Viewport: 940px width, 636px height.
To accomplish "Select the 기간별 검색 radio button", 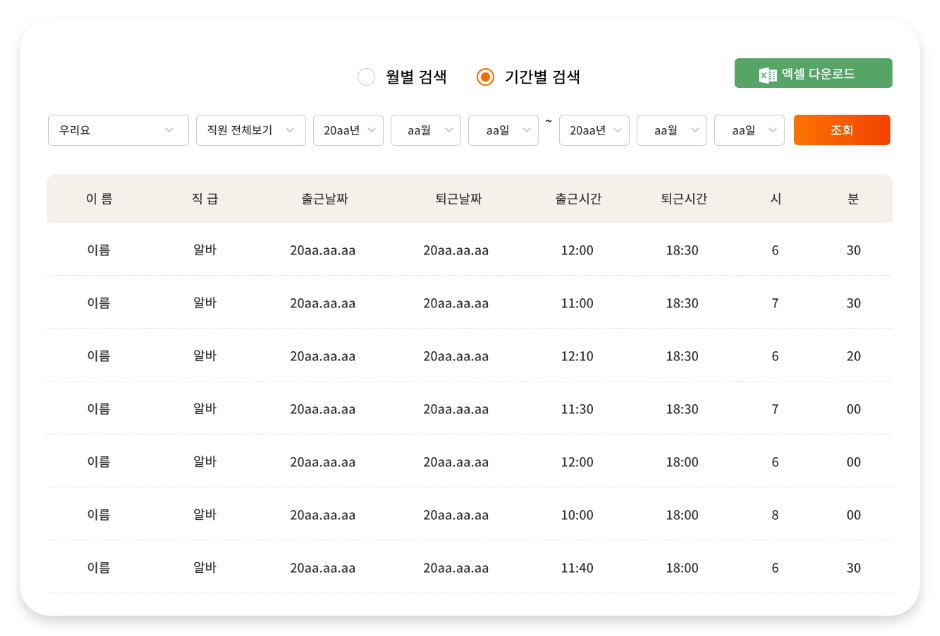I will pyautogui.click(x=485, y=77).
